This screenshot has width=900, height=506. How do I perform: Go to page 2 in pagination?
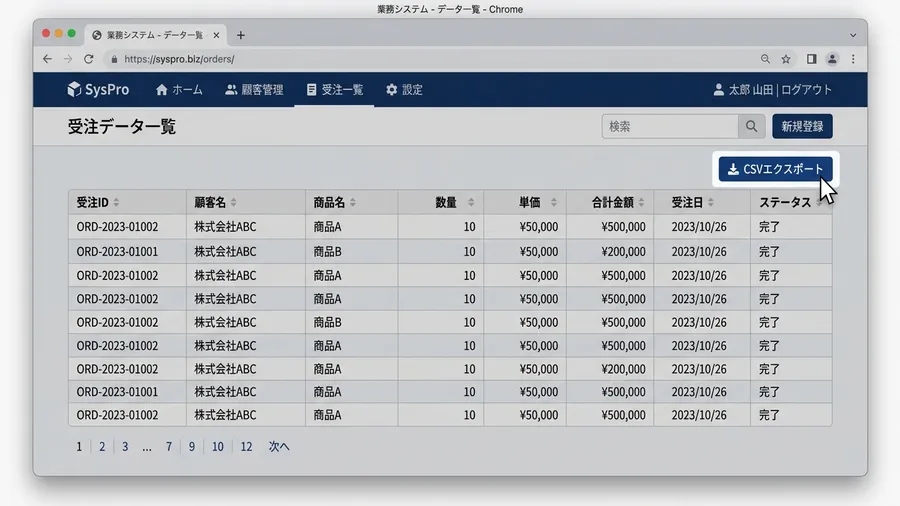point(102,446)
